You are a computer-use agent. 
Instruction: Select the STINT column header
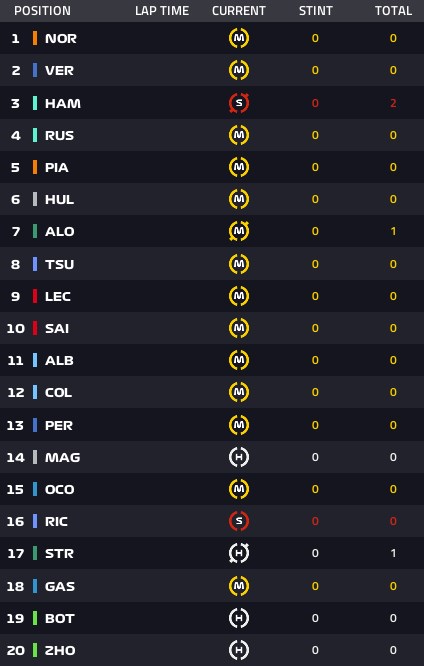tap(316, 11)
